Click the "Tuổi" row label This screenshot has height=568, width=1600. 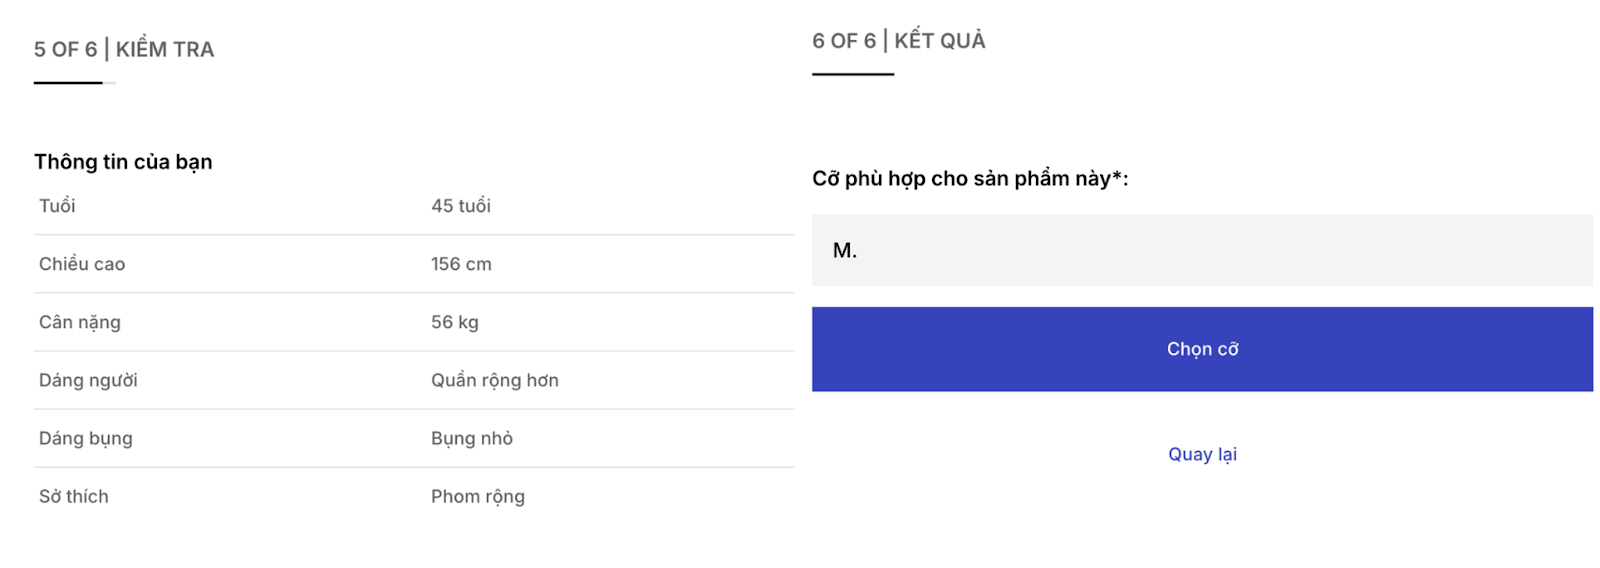(x=57, y=206)
